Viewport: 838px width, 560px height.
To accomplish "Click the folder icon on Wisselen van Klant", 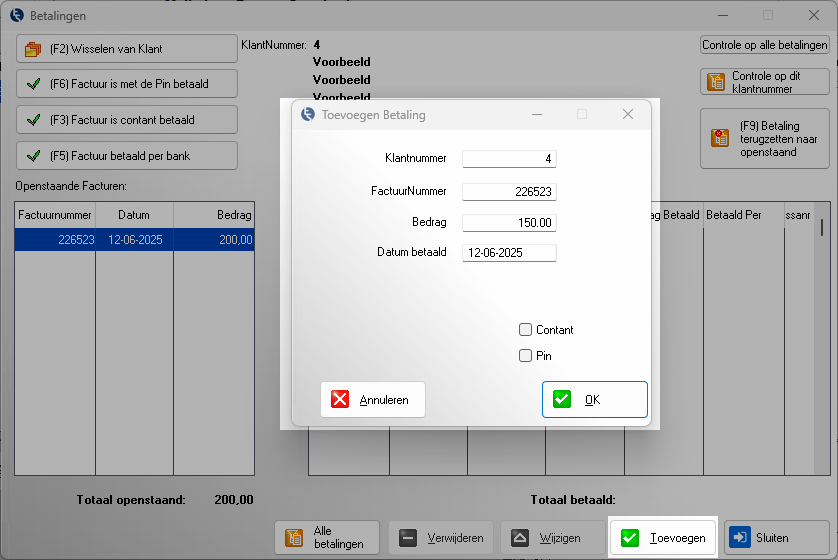I will (x=33, y=49).
